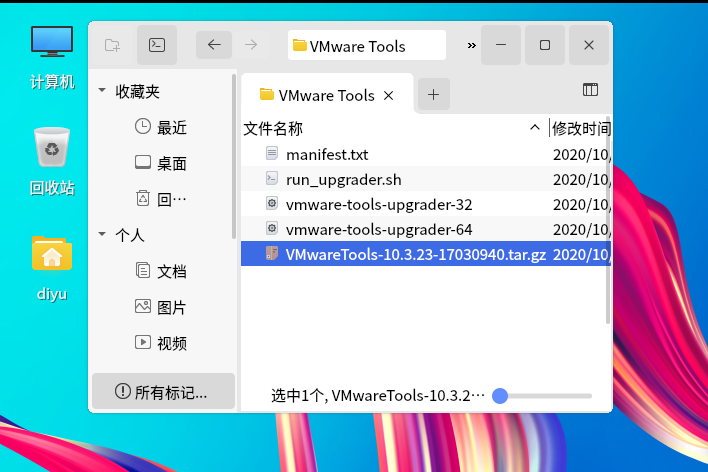Click the icon zoom slider handle

[x=500, y=396]
